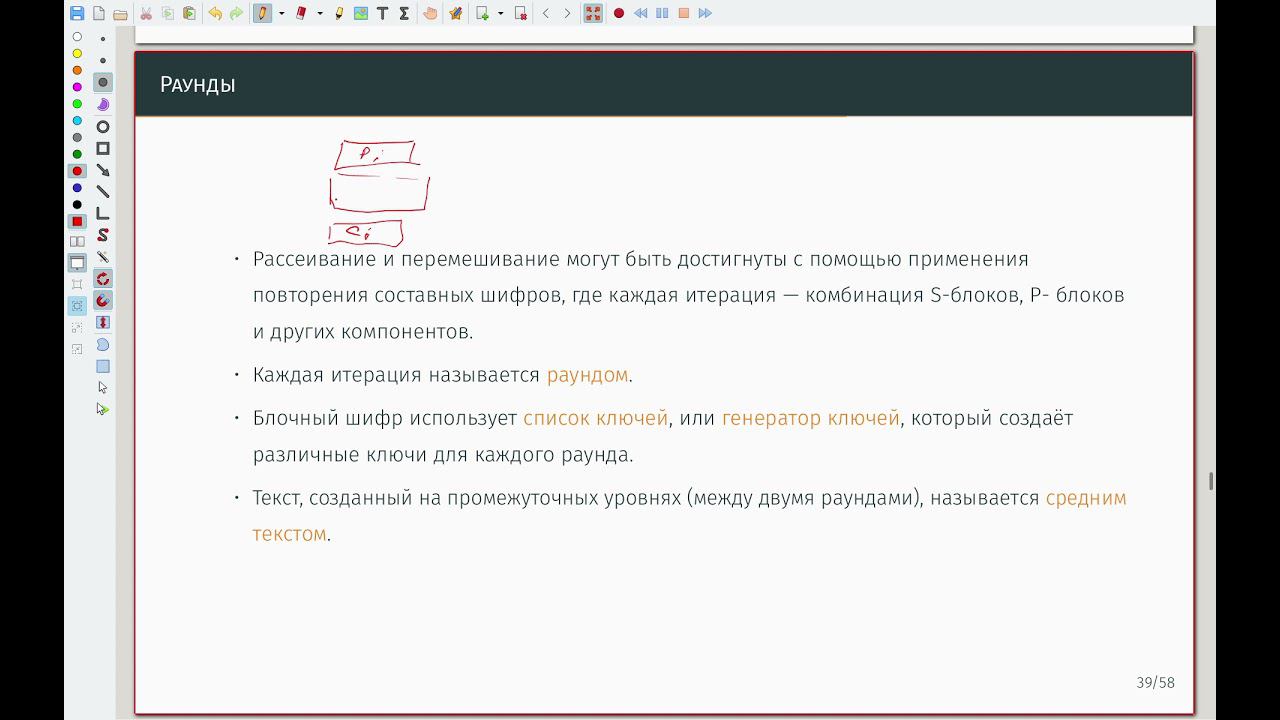Choose the dark green color swatch

[77, 155]
